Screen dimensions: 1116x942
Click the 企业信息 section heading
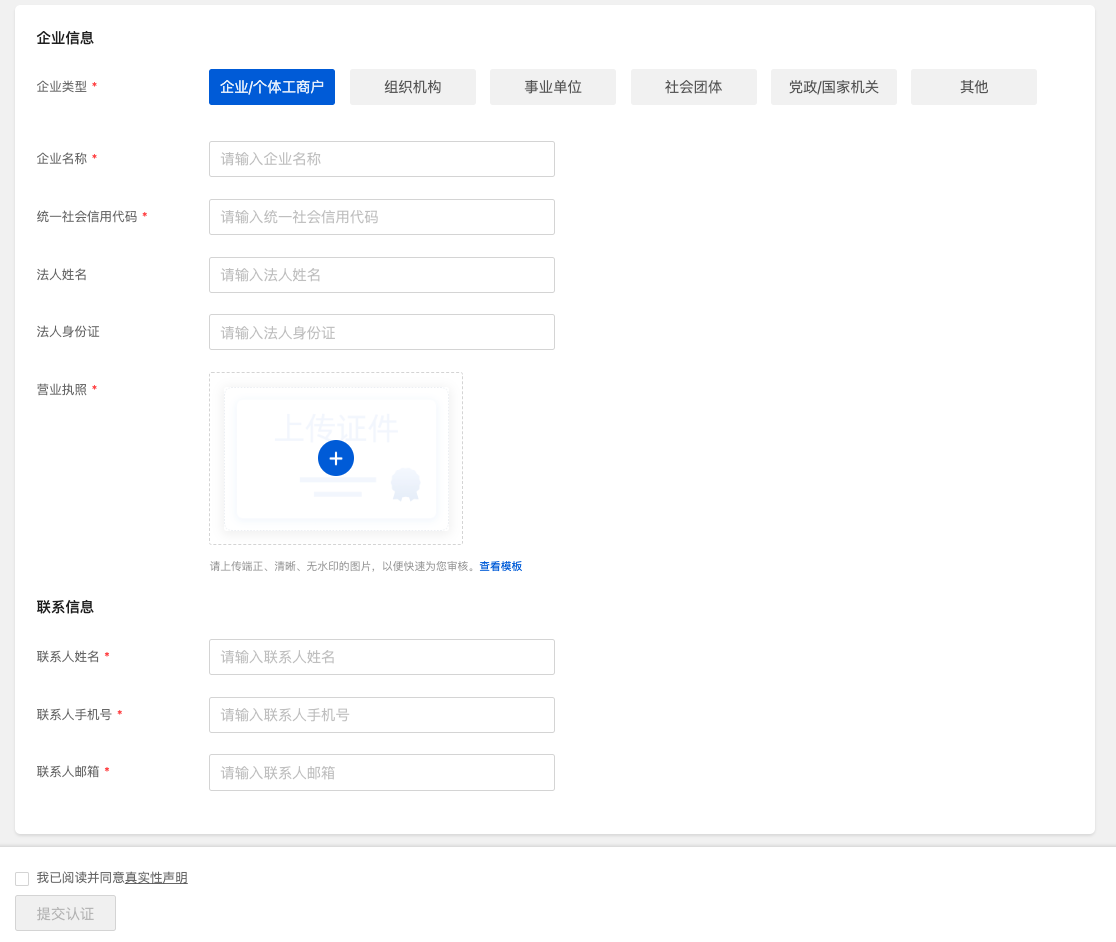[x=65, y=38]
